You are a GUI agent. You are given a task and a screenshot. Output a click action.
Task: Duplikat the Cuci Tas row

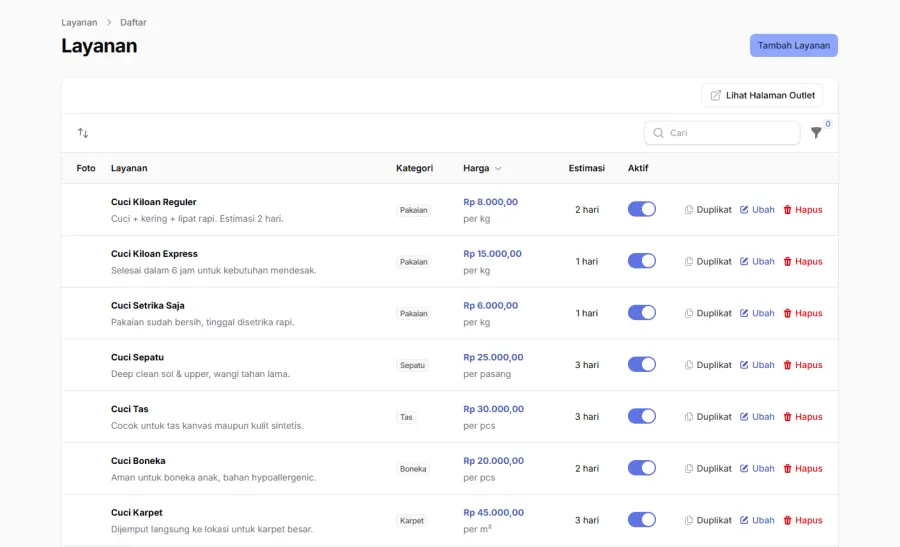click(x=708, y=417)
